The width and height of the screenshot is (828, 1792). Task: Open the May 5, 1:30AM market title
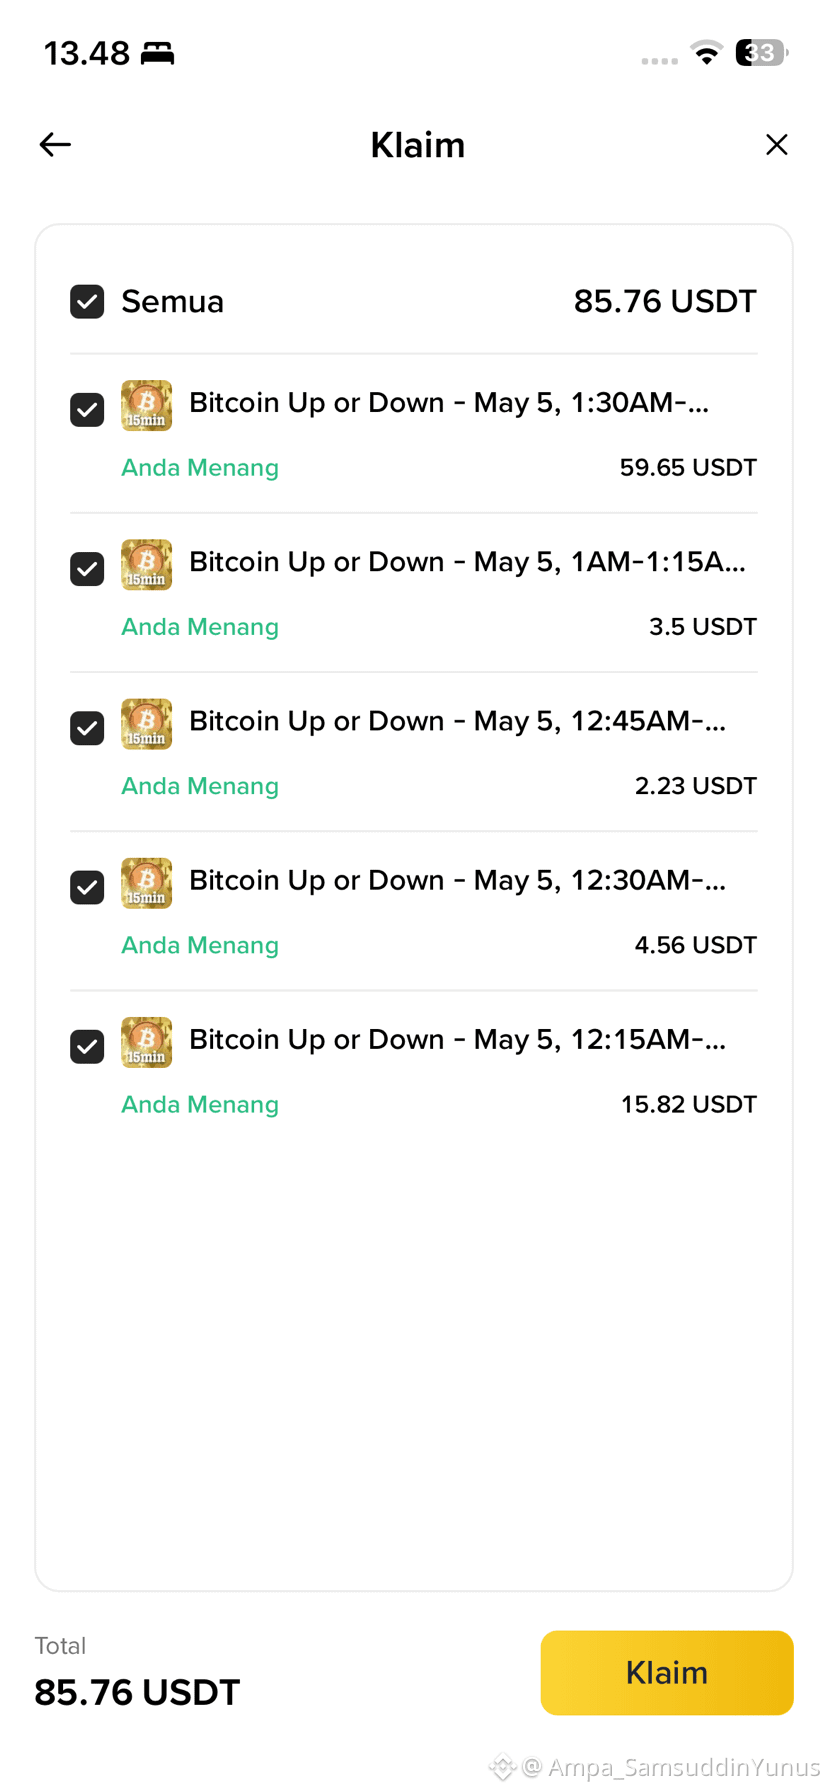pyautogui.click(x=449, y=403)
